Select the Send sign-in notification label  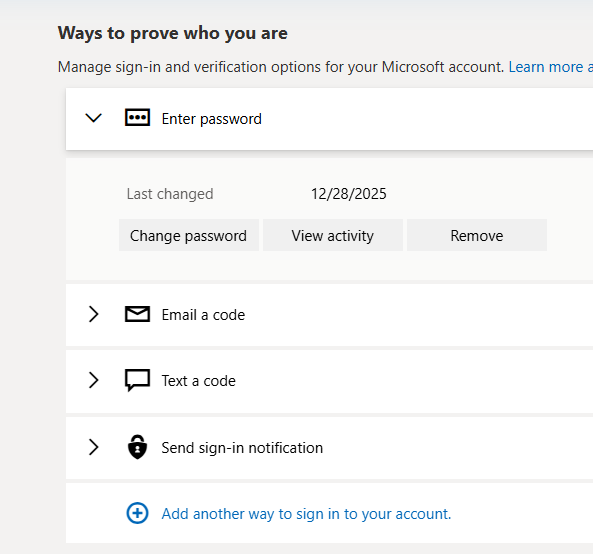[x=242, y=448]
